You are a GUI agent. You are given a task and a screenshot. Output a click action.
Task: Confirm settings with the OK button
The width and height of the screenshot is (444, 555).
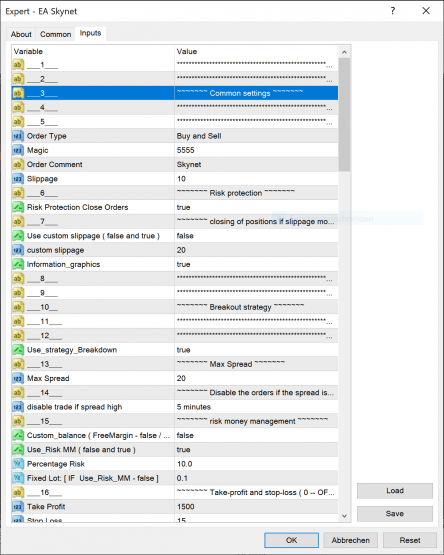pyautogui.click(x=291, y=540)
